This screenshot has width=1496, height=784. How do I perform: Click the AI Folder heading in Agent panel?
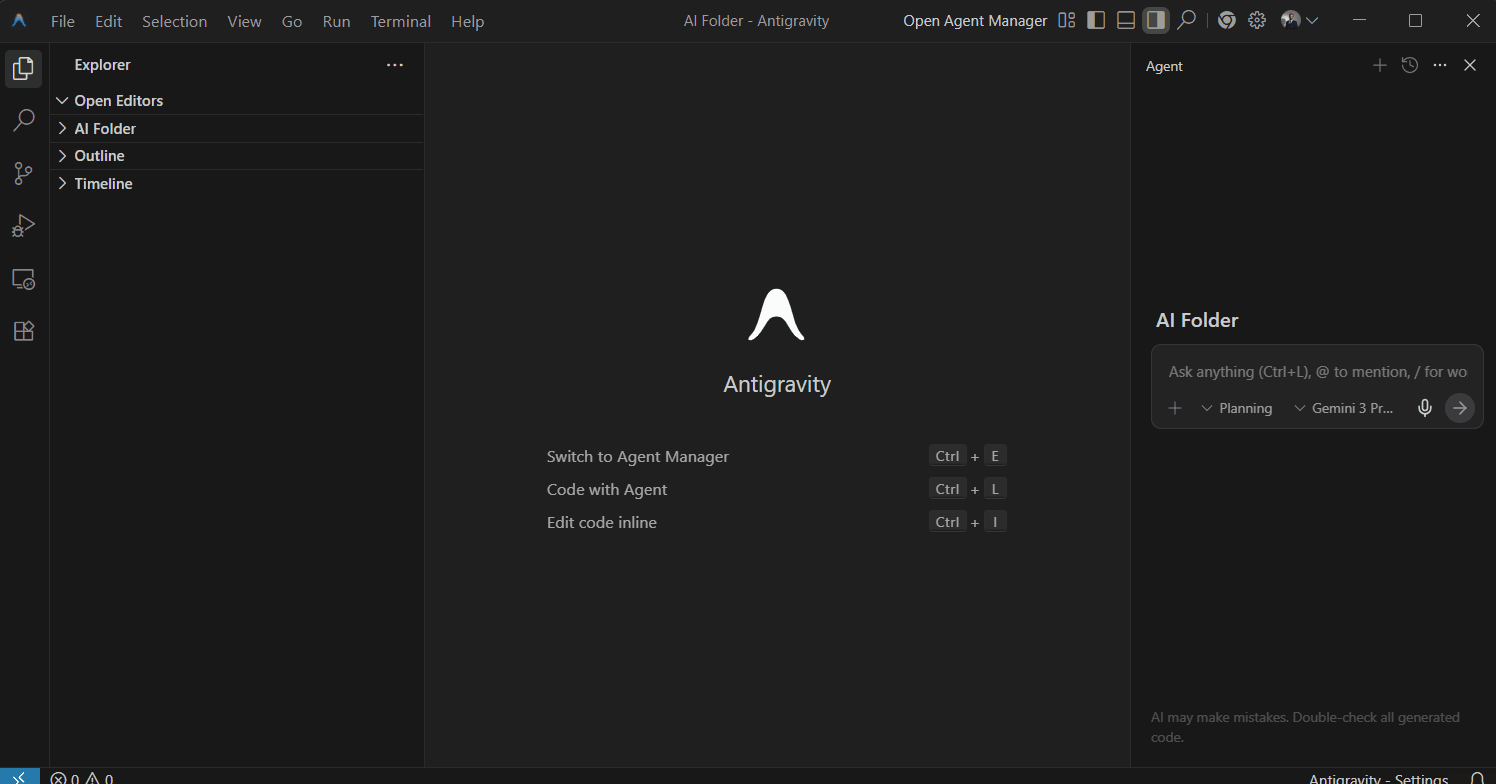tap(1197, 321)
